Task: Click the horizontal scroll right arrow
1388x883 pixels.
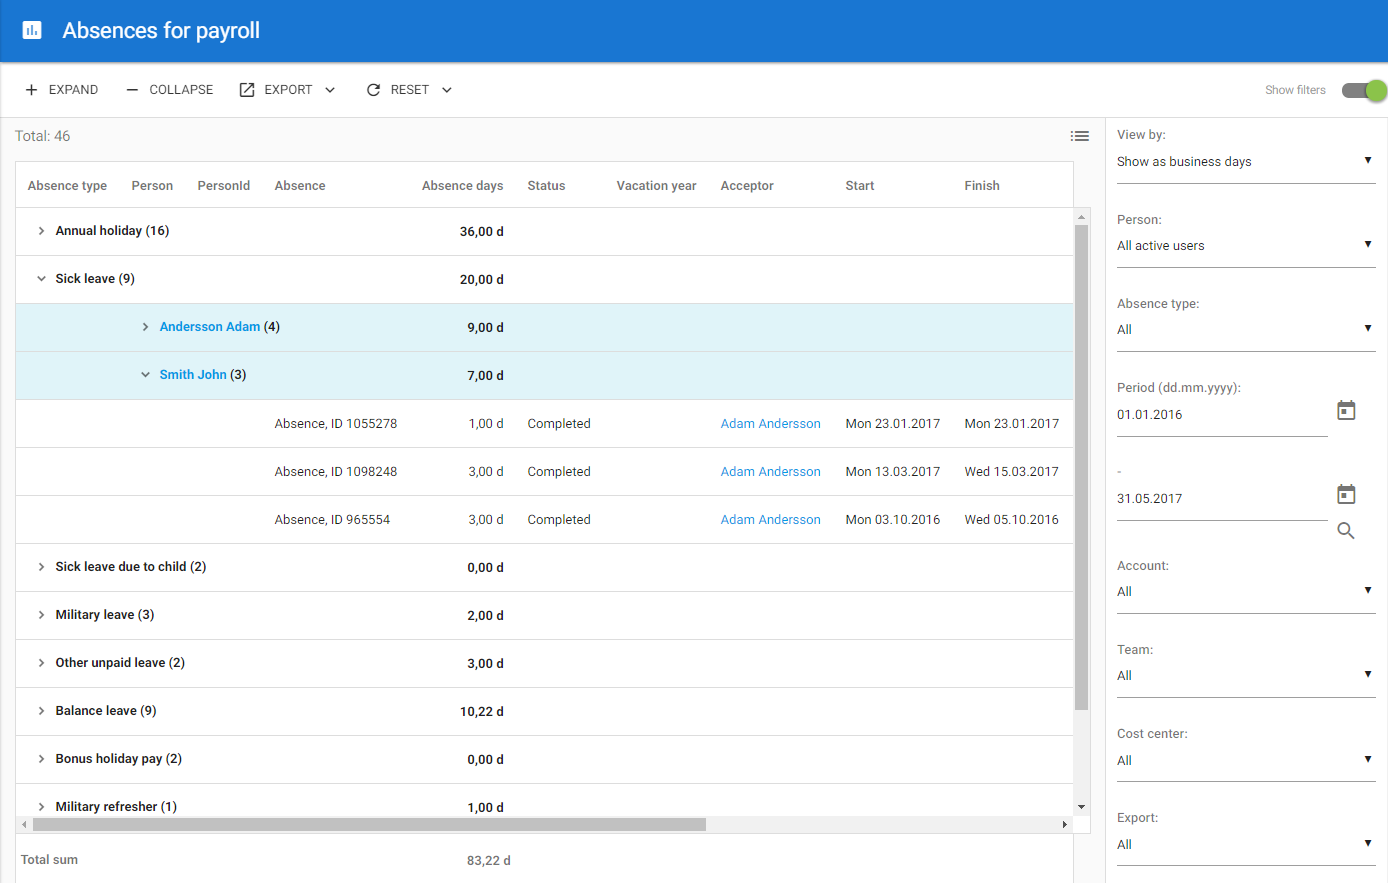Action: click(1065, 825)
